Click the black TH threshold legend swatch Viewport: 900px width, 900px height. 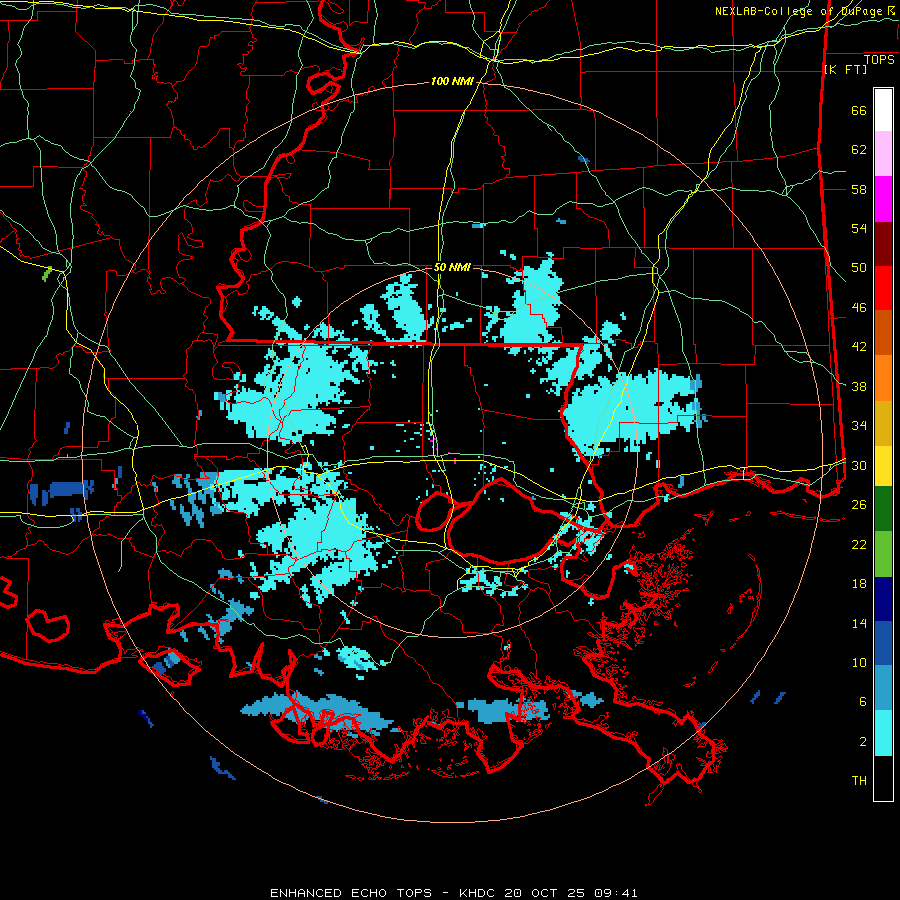(x=883, y=778)
